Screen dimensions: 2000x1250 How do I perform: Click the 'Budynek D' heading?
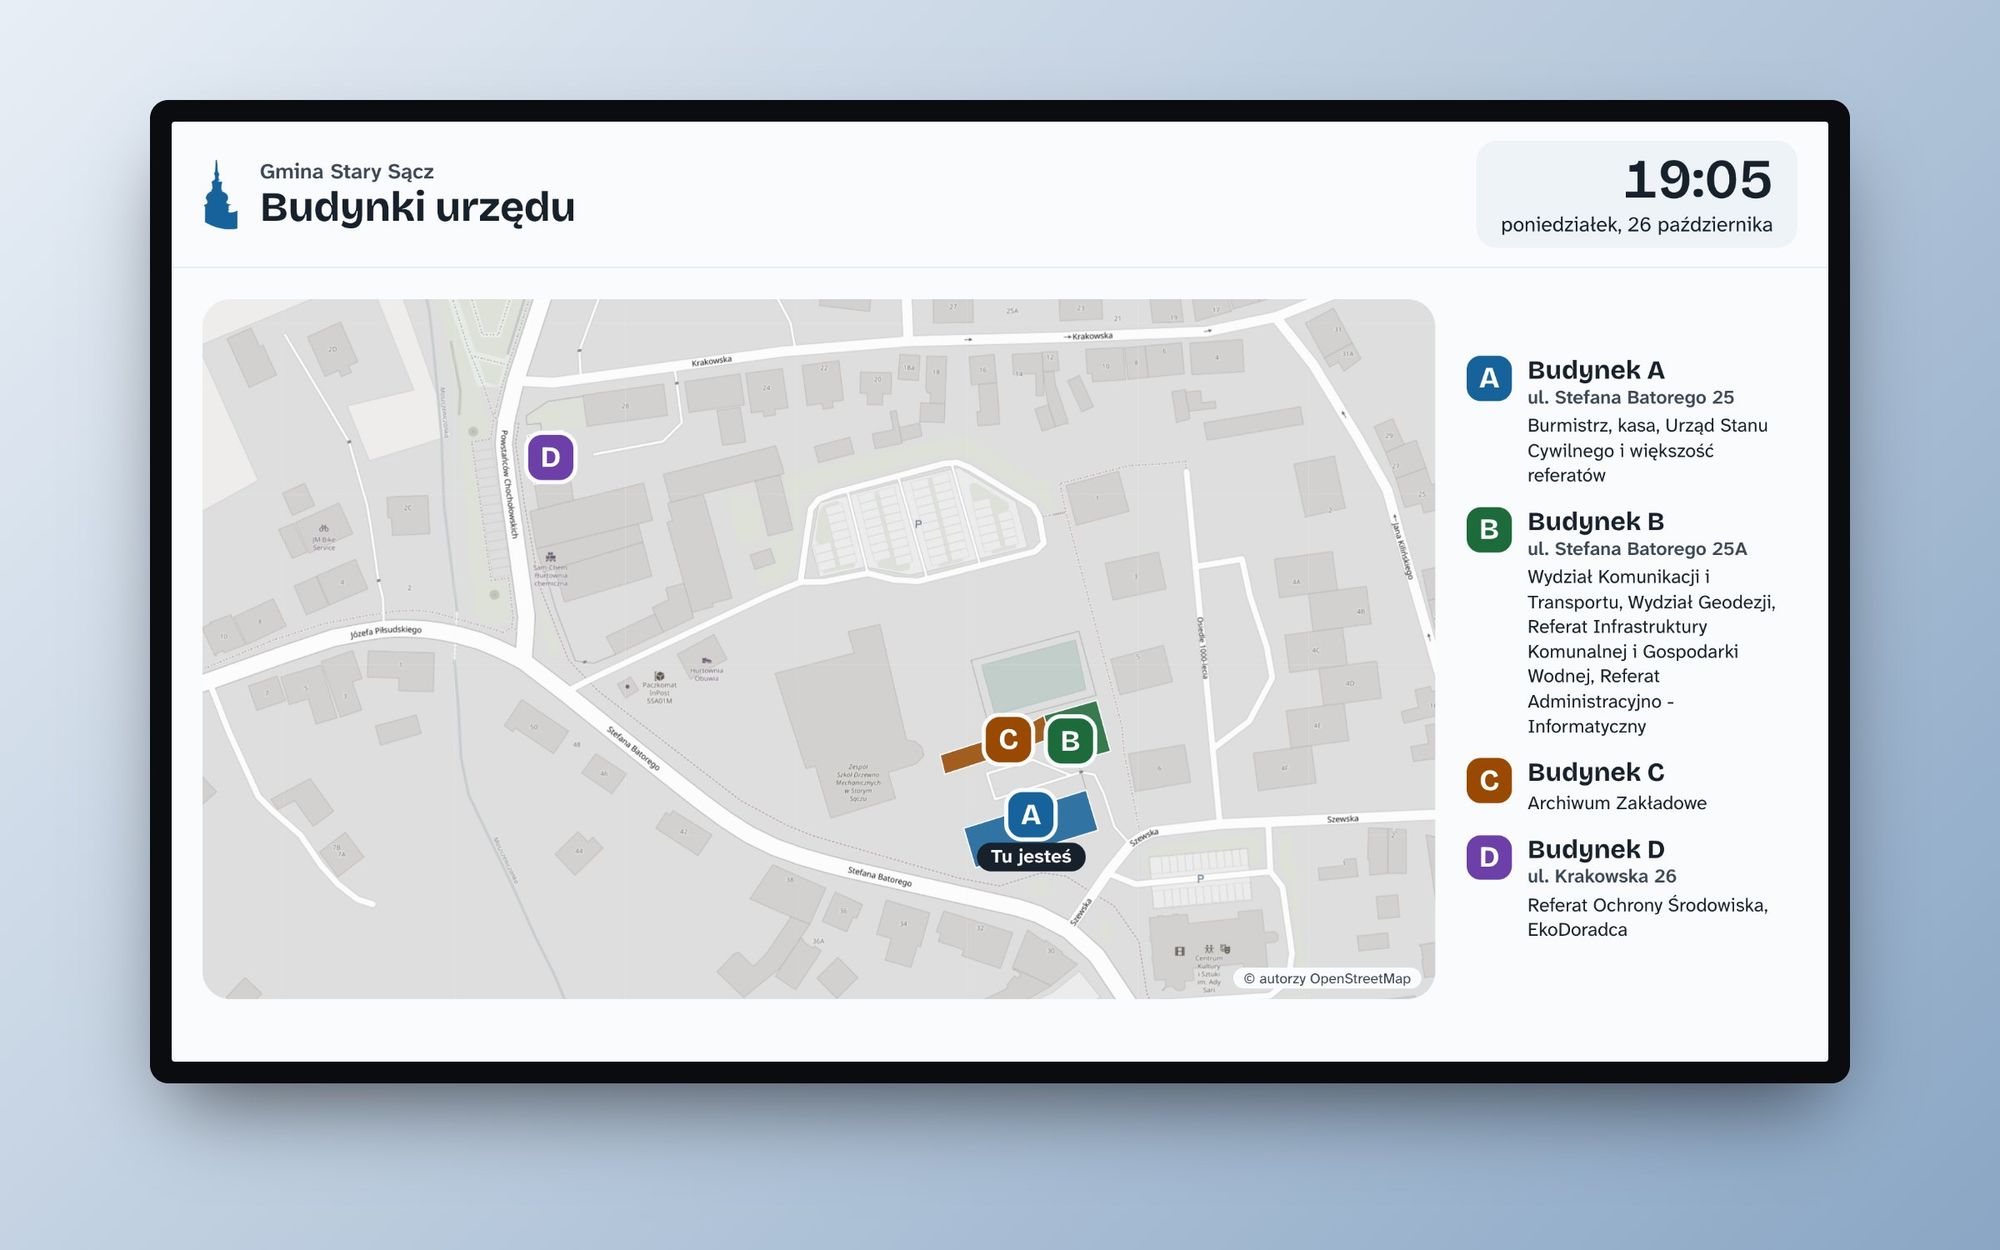click(x=1596, y=849)
